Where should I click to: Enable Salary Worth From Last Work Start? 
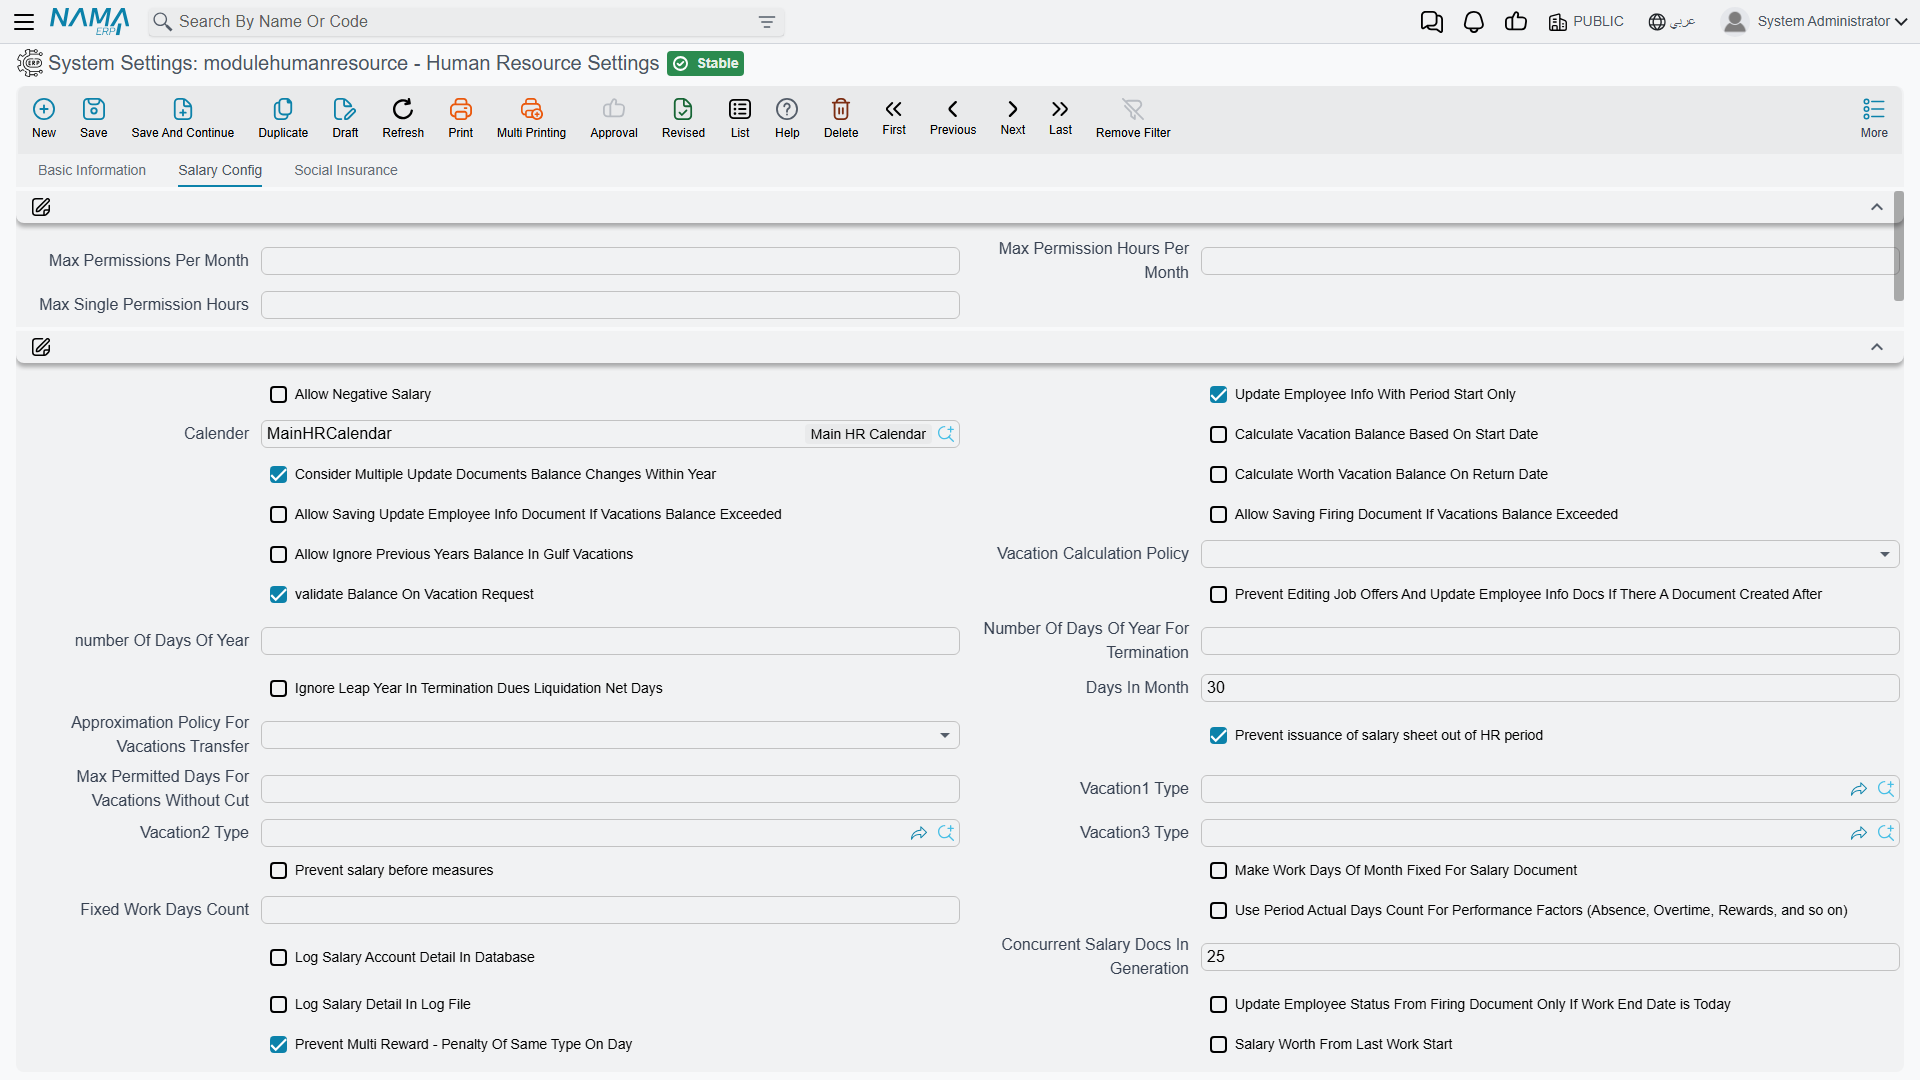click(x=1219, y=1045)
